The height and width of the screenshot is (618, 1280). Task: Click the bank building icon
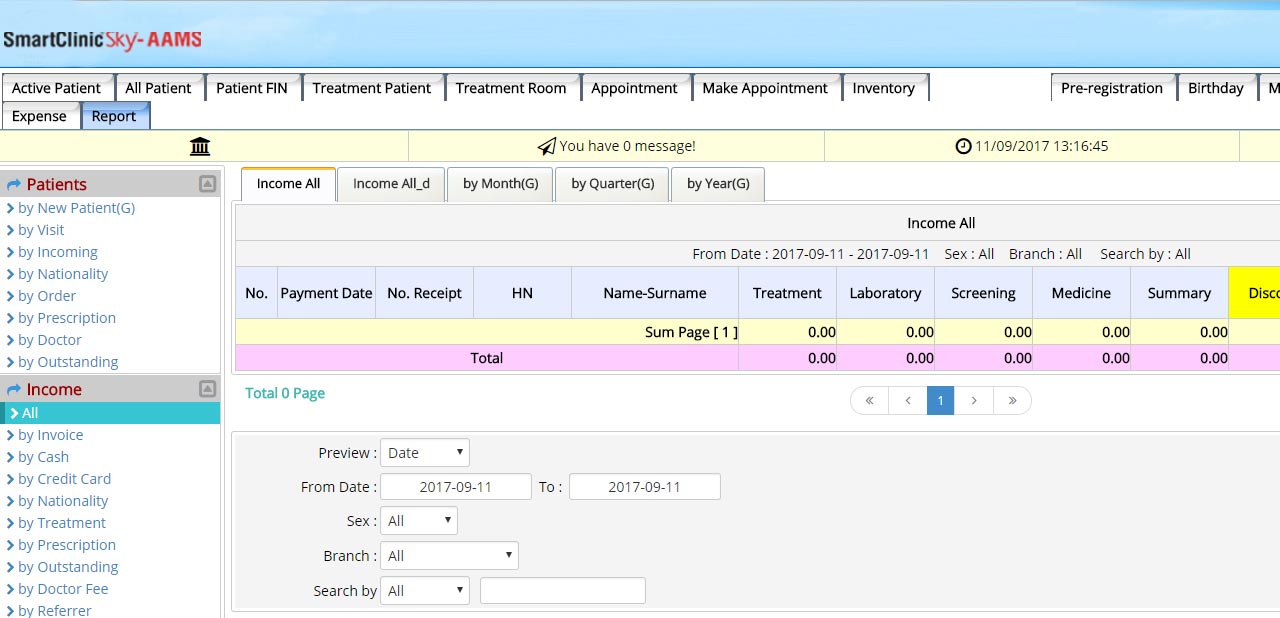click(x=200, y=147)
